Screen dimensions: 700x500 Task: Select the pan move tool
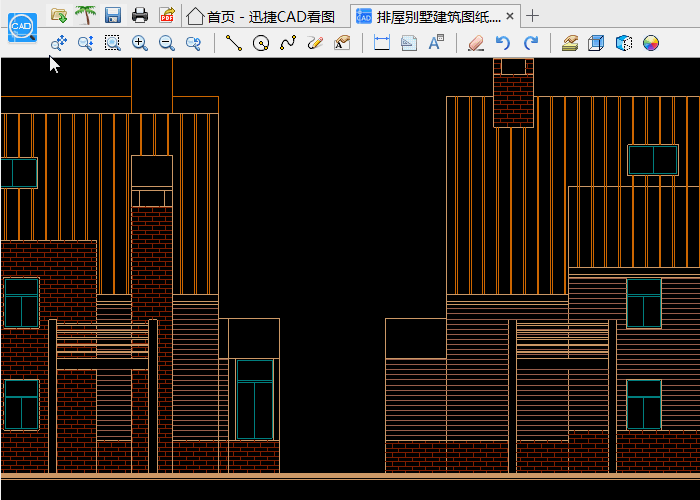[59, 43]
